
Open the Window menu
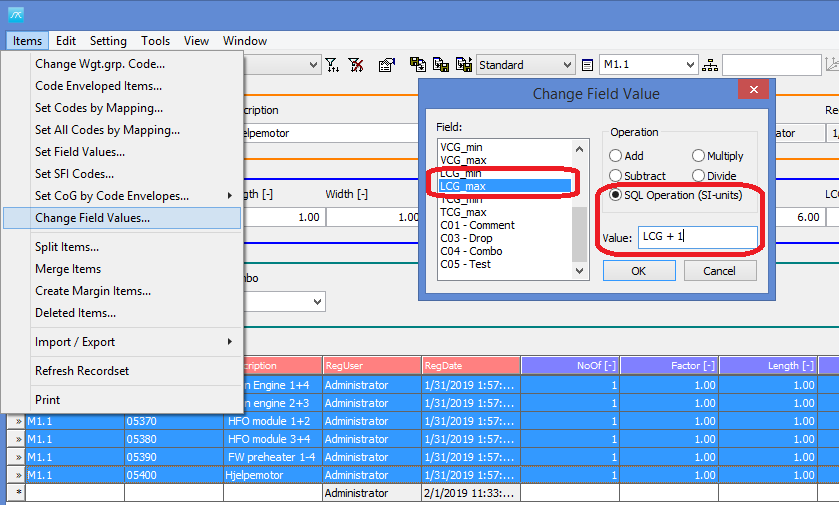(245, 41)
